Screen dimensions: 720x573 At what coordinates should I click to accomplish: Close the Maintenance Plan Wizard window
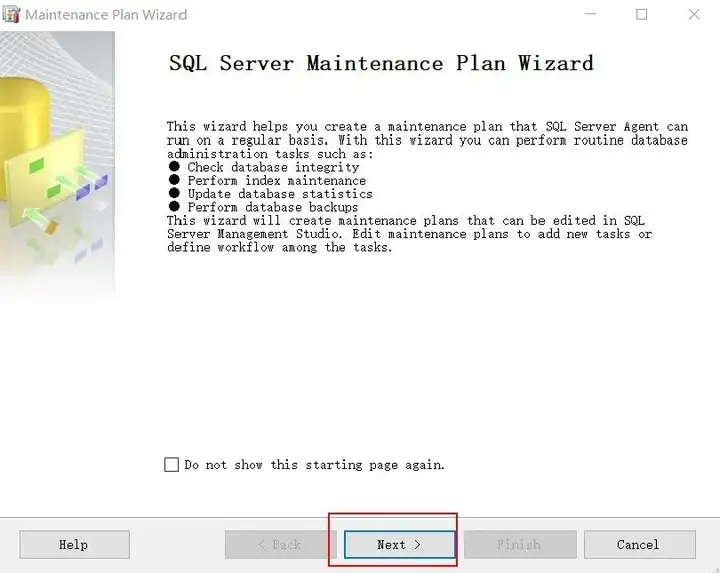(694, 15)
